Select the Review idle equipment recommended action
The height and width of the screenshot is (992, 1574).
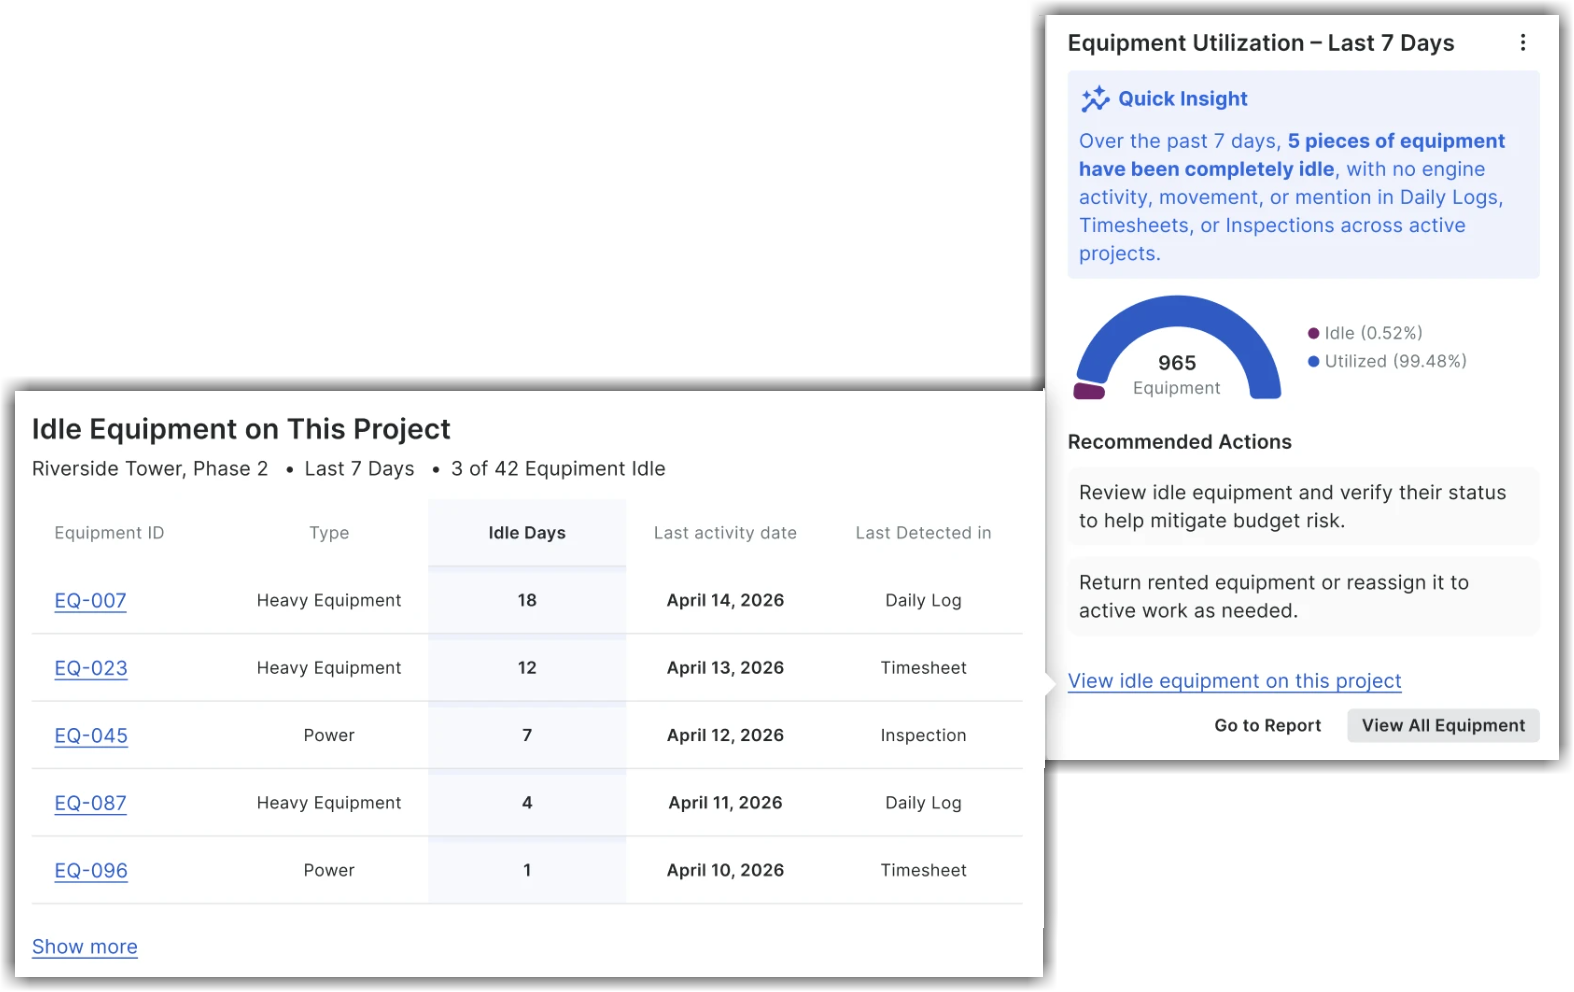pos(1303,506)
